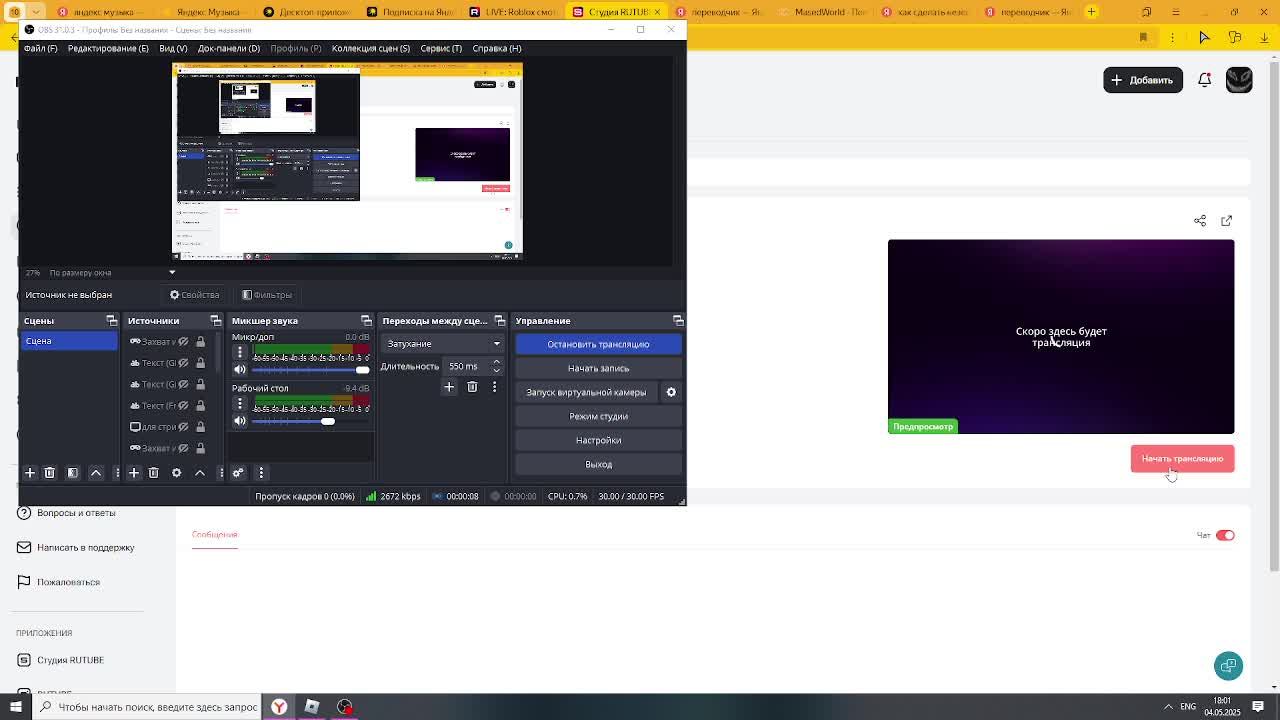Open source properties gear in Sources panel
Image resolution: width=1280 pixels, height=720 pixels.
point(176,473)
